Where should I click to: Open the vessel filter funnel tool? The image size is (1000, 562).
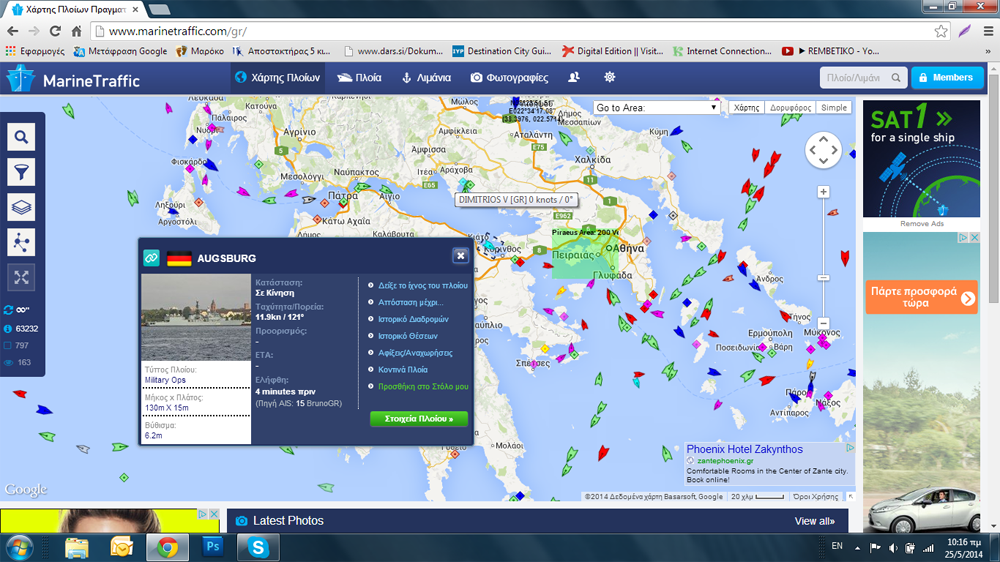21,172
